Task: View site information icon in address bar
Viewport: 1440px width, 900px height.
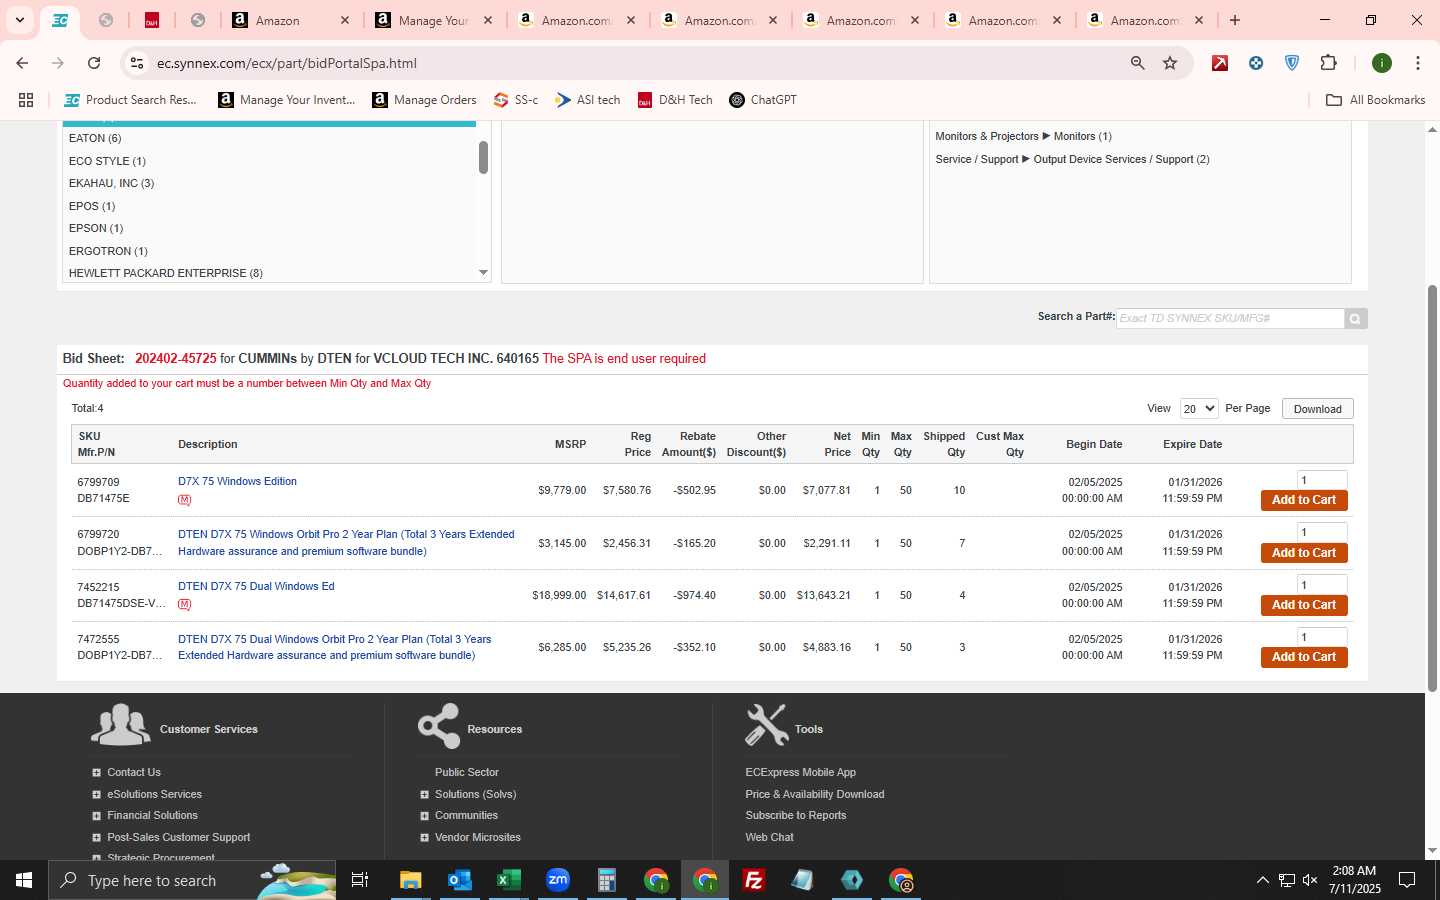Action: tap(137, 63)
